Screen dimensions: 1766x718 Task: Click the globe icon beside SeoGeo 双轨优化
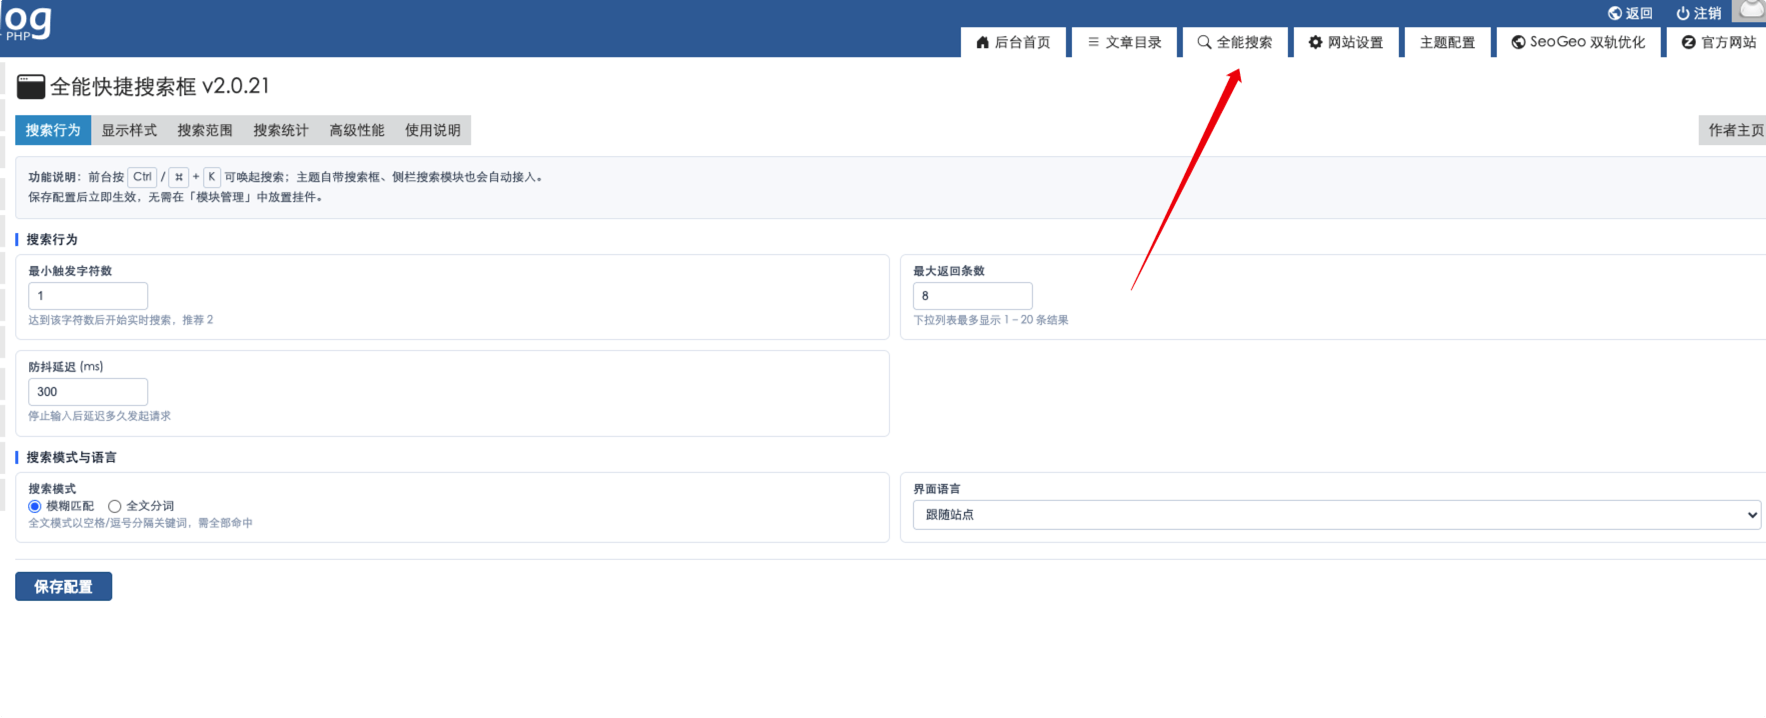1518,42
